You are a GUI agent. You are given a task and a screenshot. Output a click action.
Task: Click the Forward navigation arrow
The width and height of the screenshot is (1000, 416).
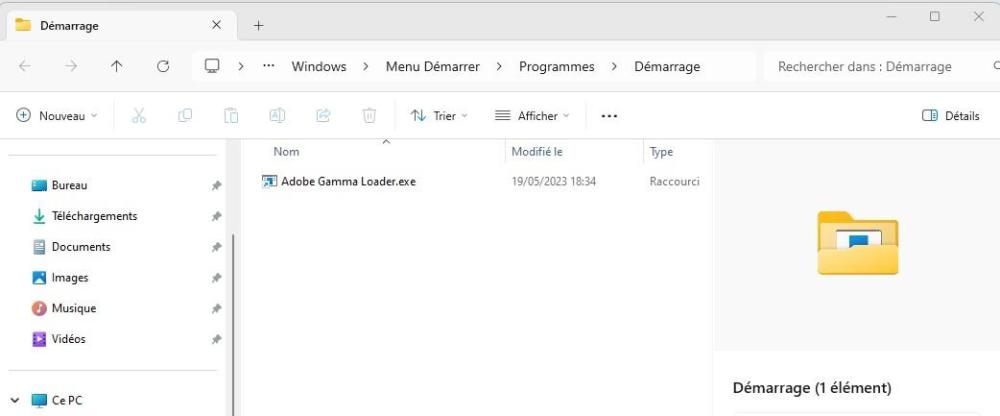71,66
